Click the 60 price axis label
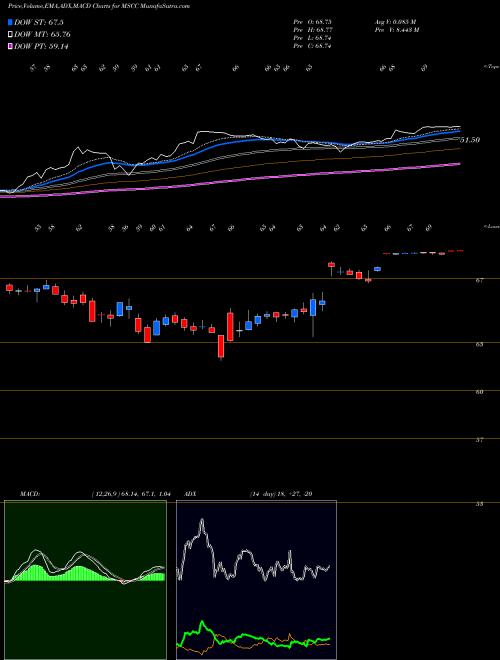 pyautogui.click(x=479, y=392)
